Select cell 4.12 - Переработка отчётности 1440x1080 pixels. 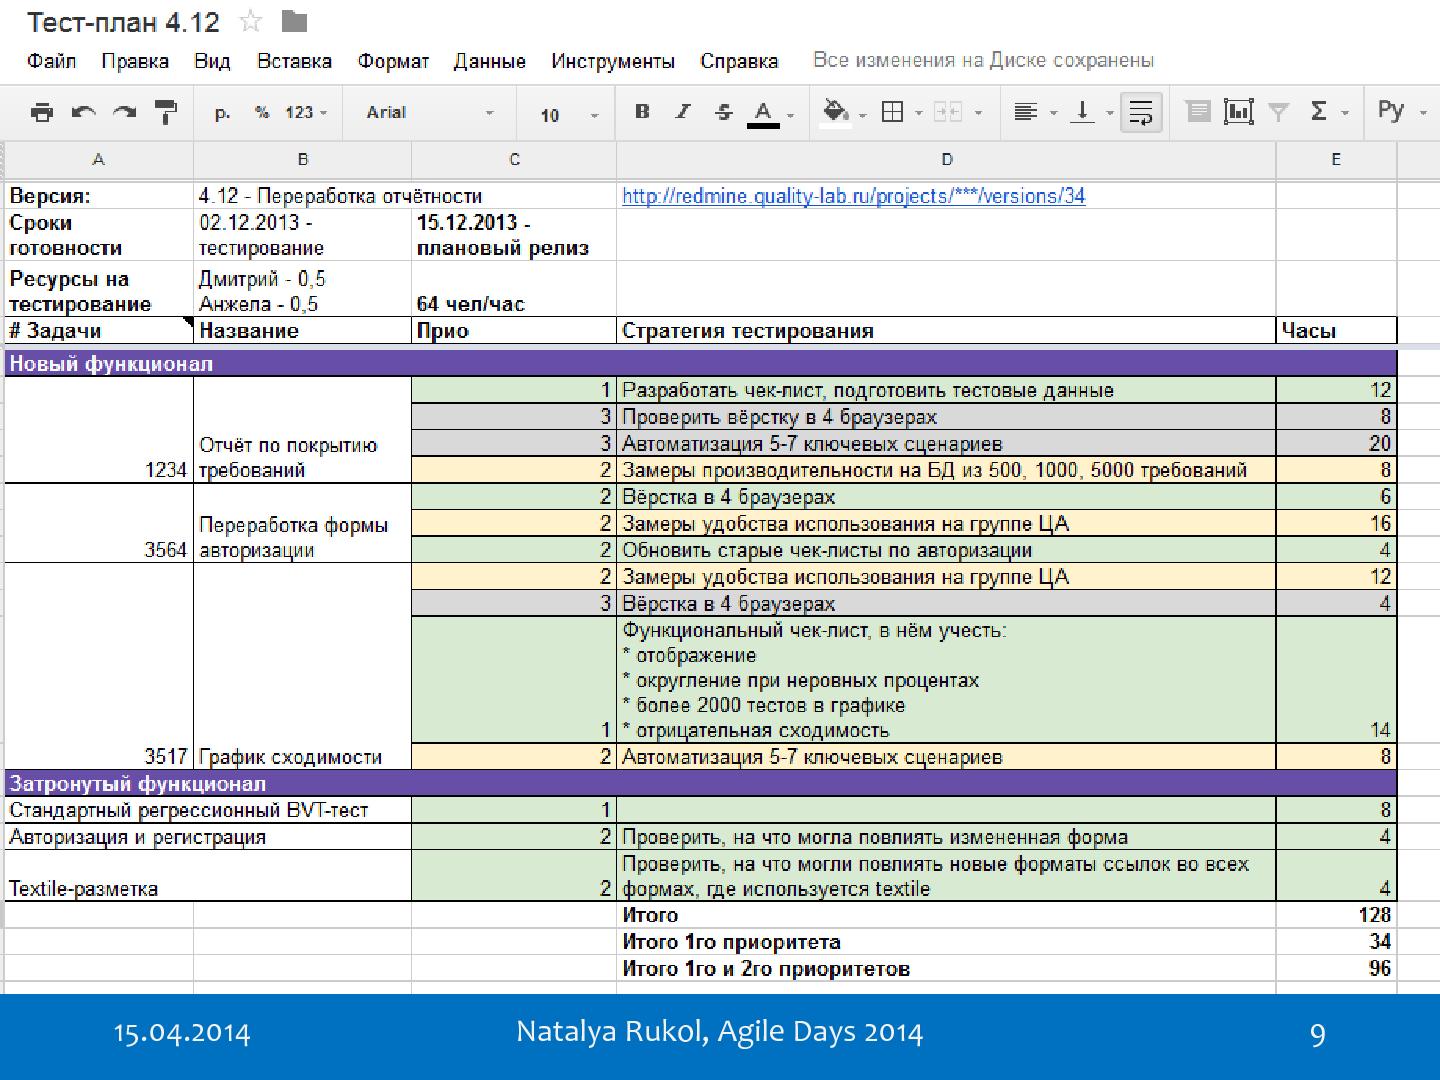click(x=303, y=196)
